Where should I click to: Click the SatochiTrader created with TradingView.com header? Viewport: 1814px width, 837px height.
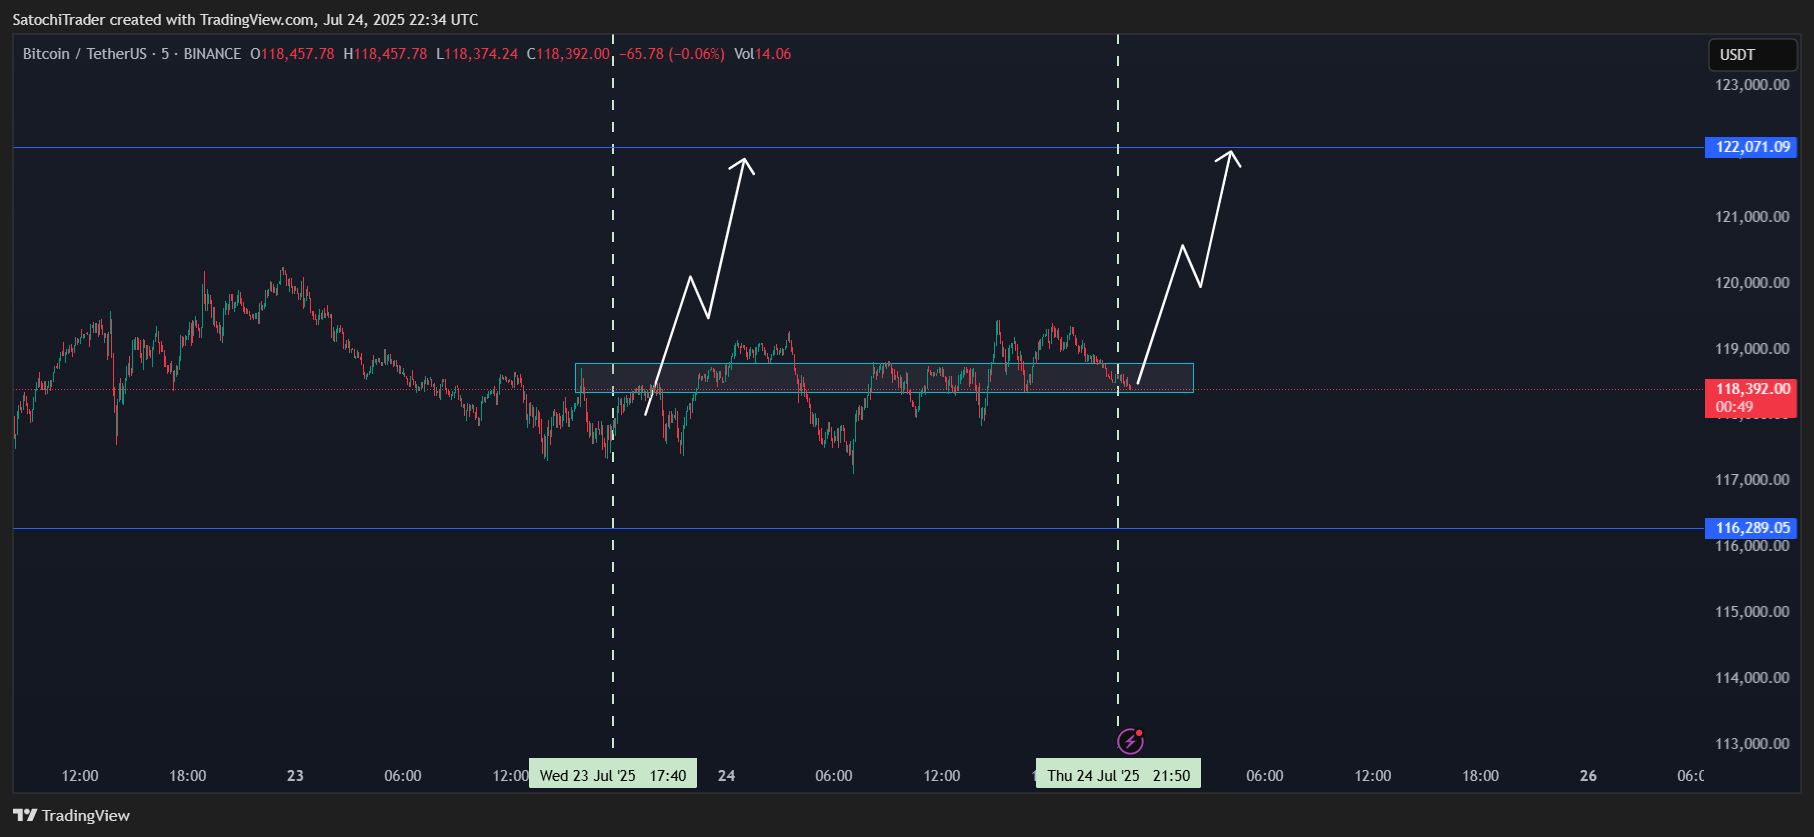[x=245, y=20]
